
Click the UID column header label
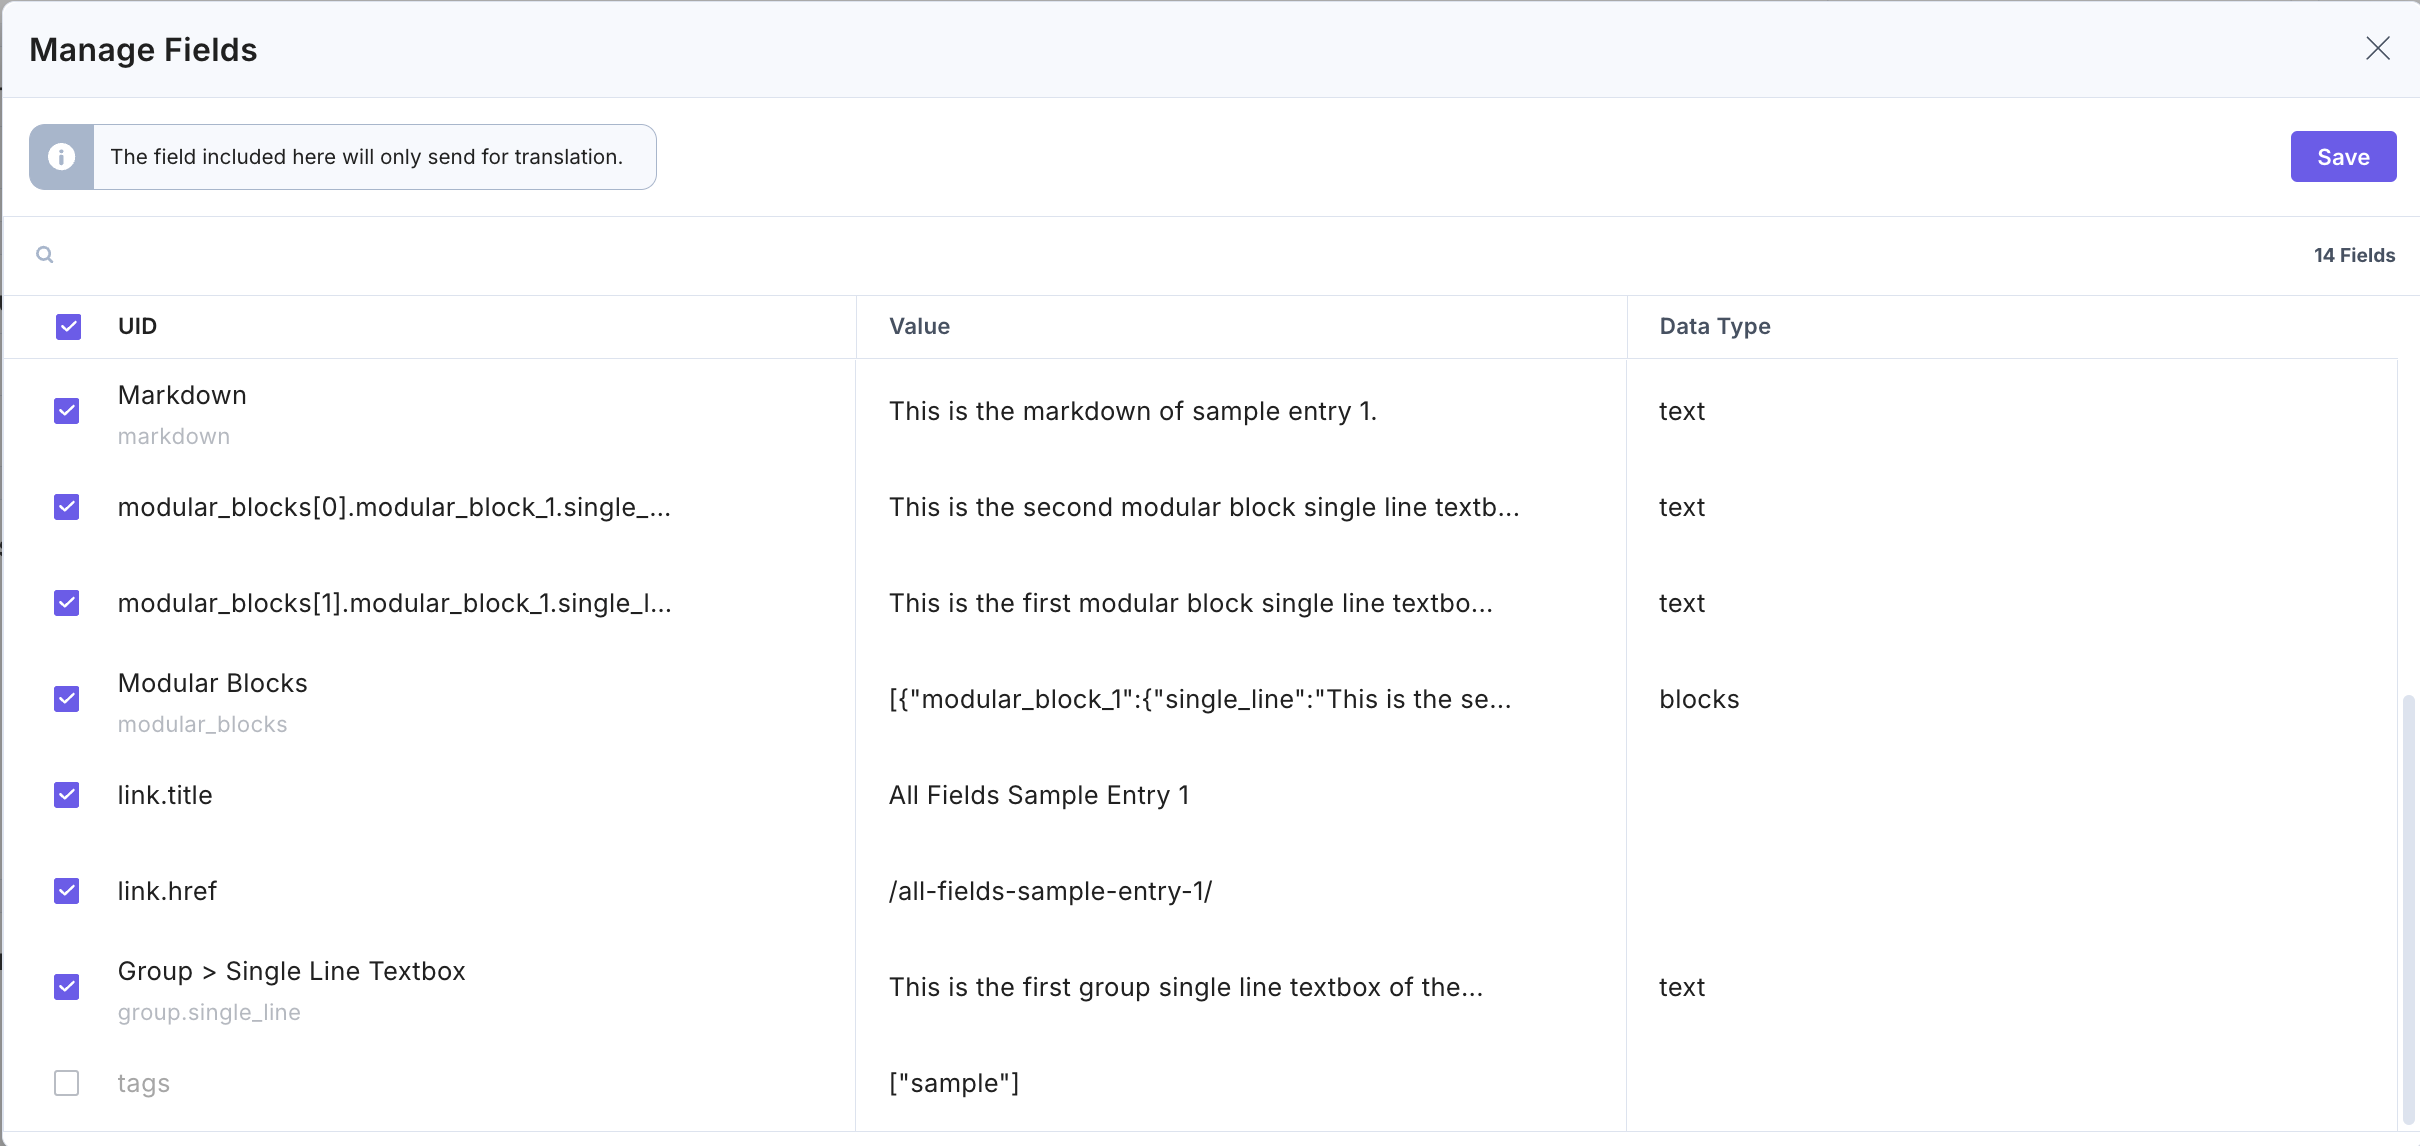pyautogui.click(x=137, y=327)
